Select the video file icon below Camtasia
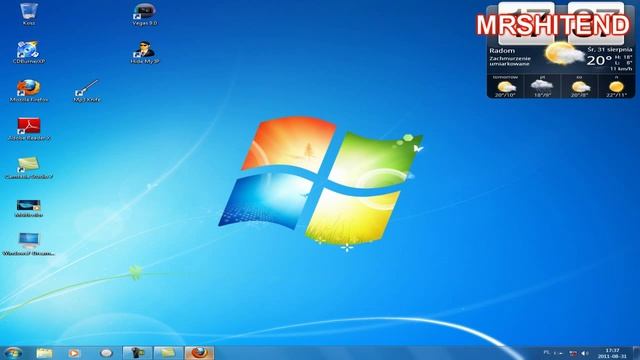 pos(29,207)
